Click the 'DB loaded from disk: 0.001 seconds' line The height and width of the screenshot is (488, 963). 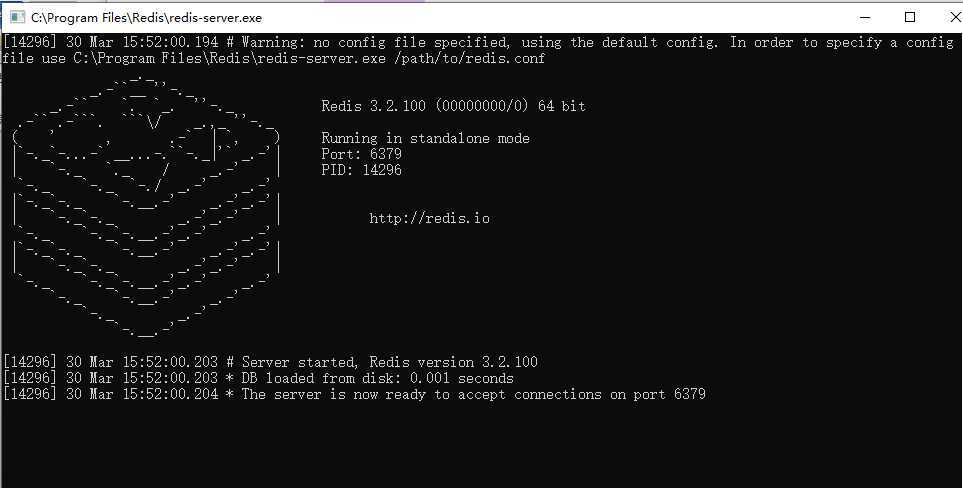coord(258,378)
